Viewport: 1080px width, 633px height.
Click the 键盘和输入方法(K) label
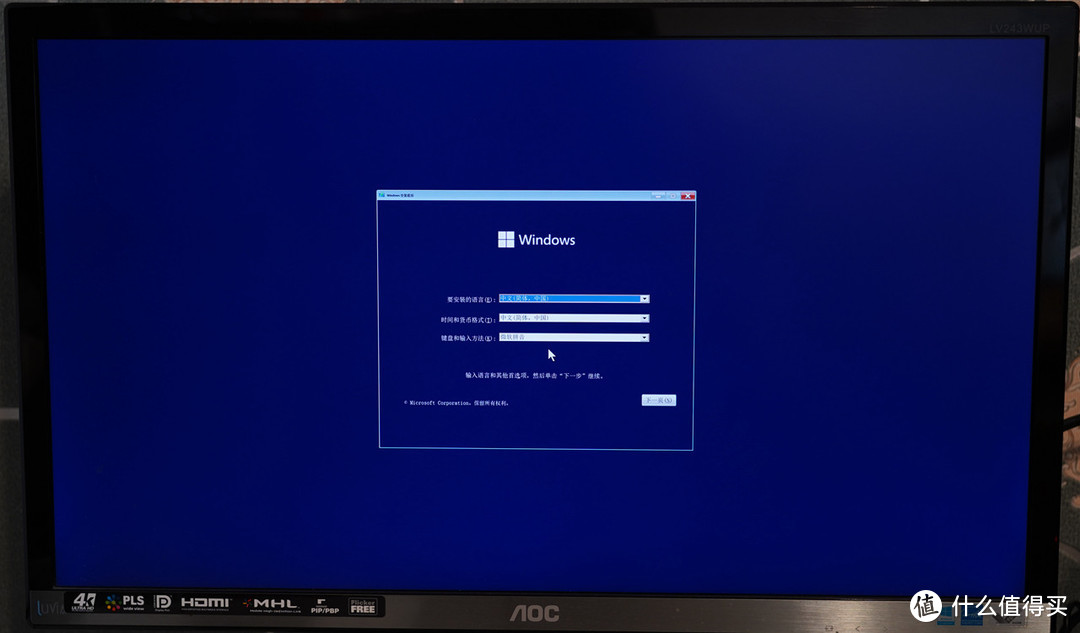pyautogui.click(x=468, y=338)
